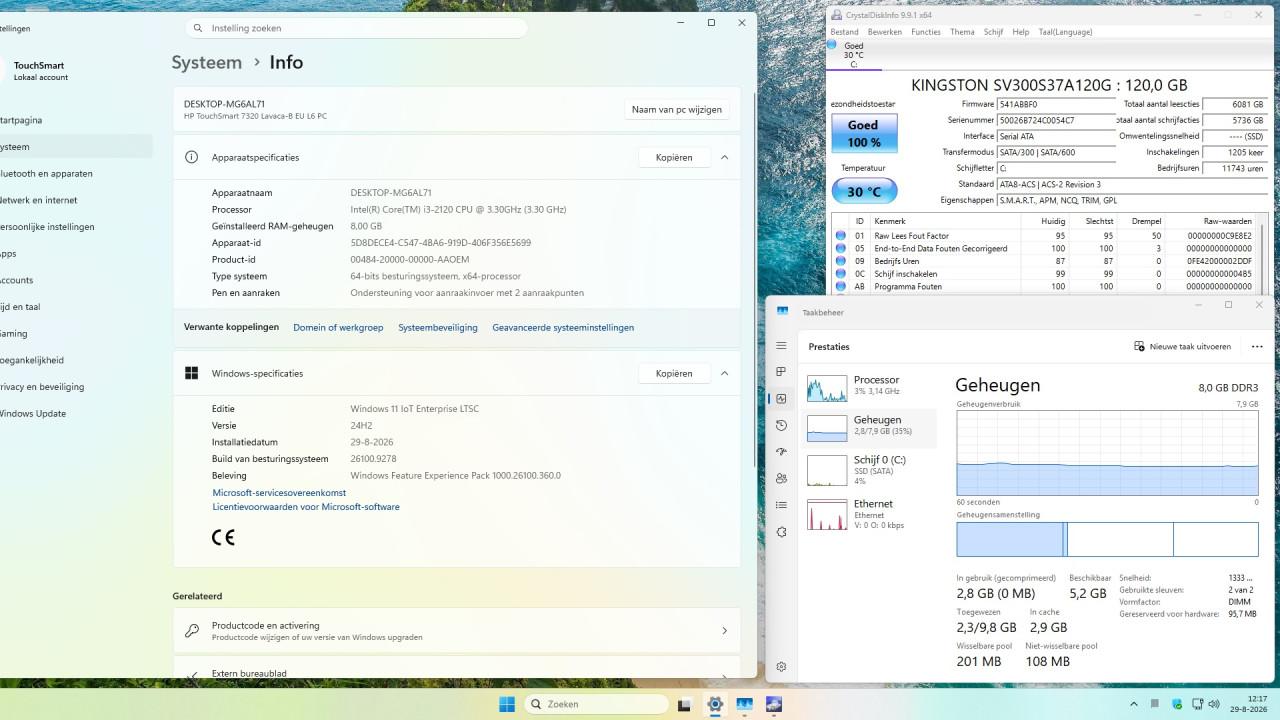
Task: Click the Windows logo beside Windows-specificaties
Action: (x=191, y=373)
